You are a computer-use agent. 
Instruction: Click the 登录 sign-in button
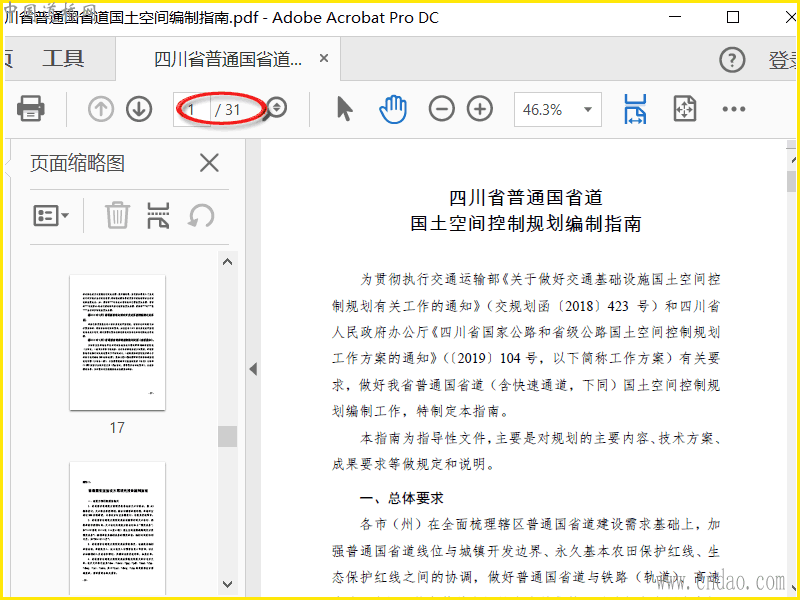(783, 60)
